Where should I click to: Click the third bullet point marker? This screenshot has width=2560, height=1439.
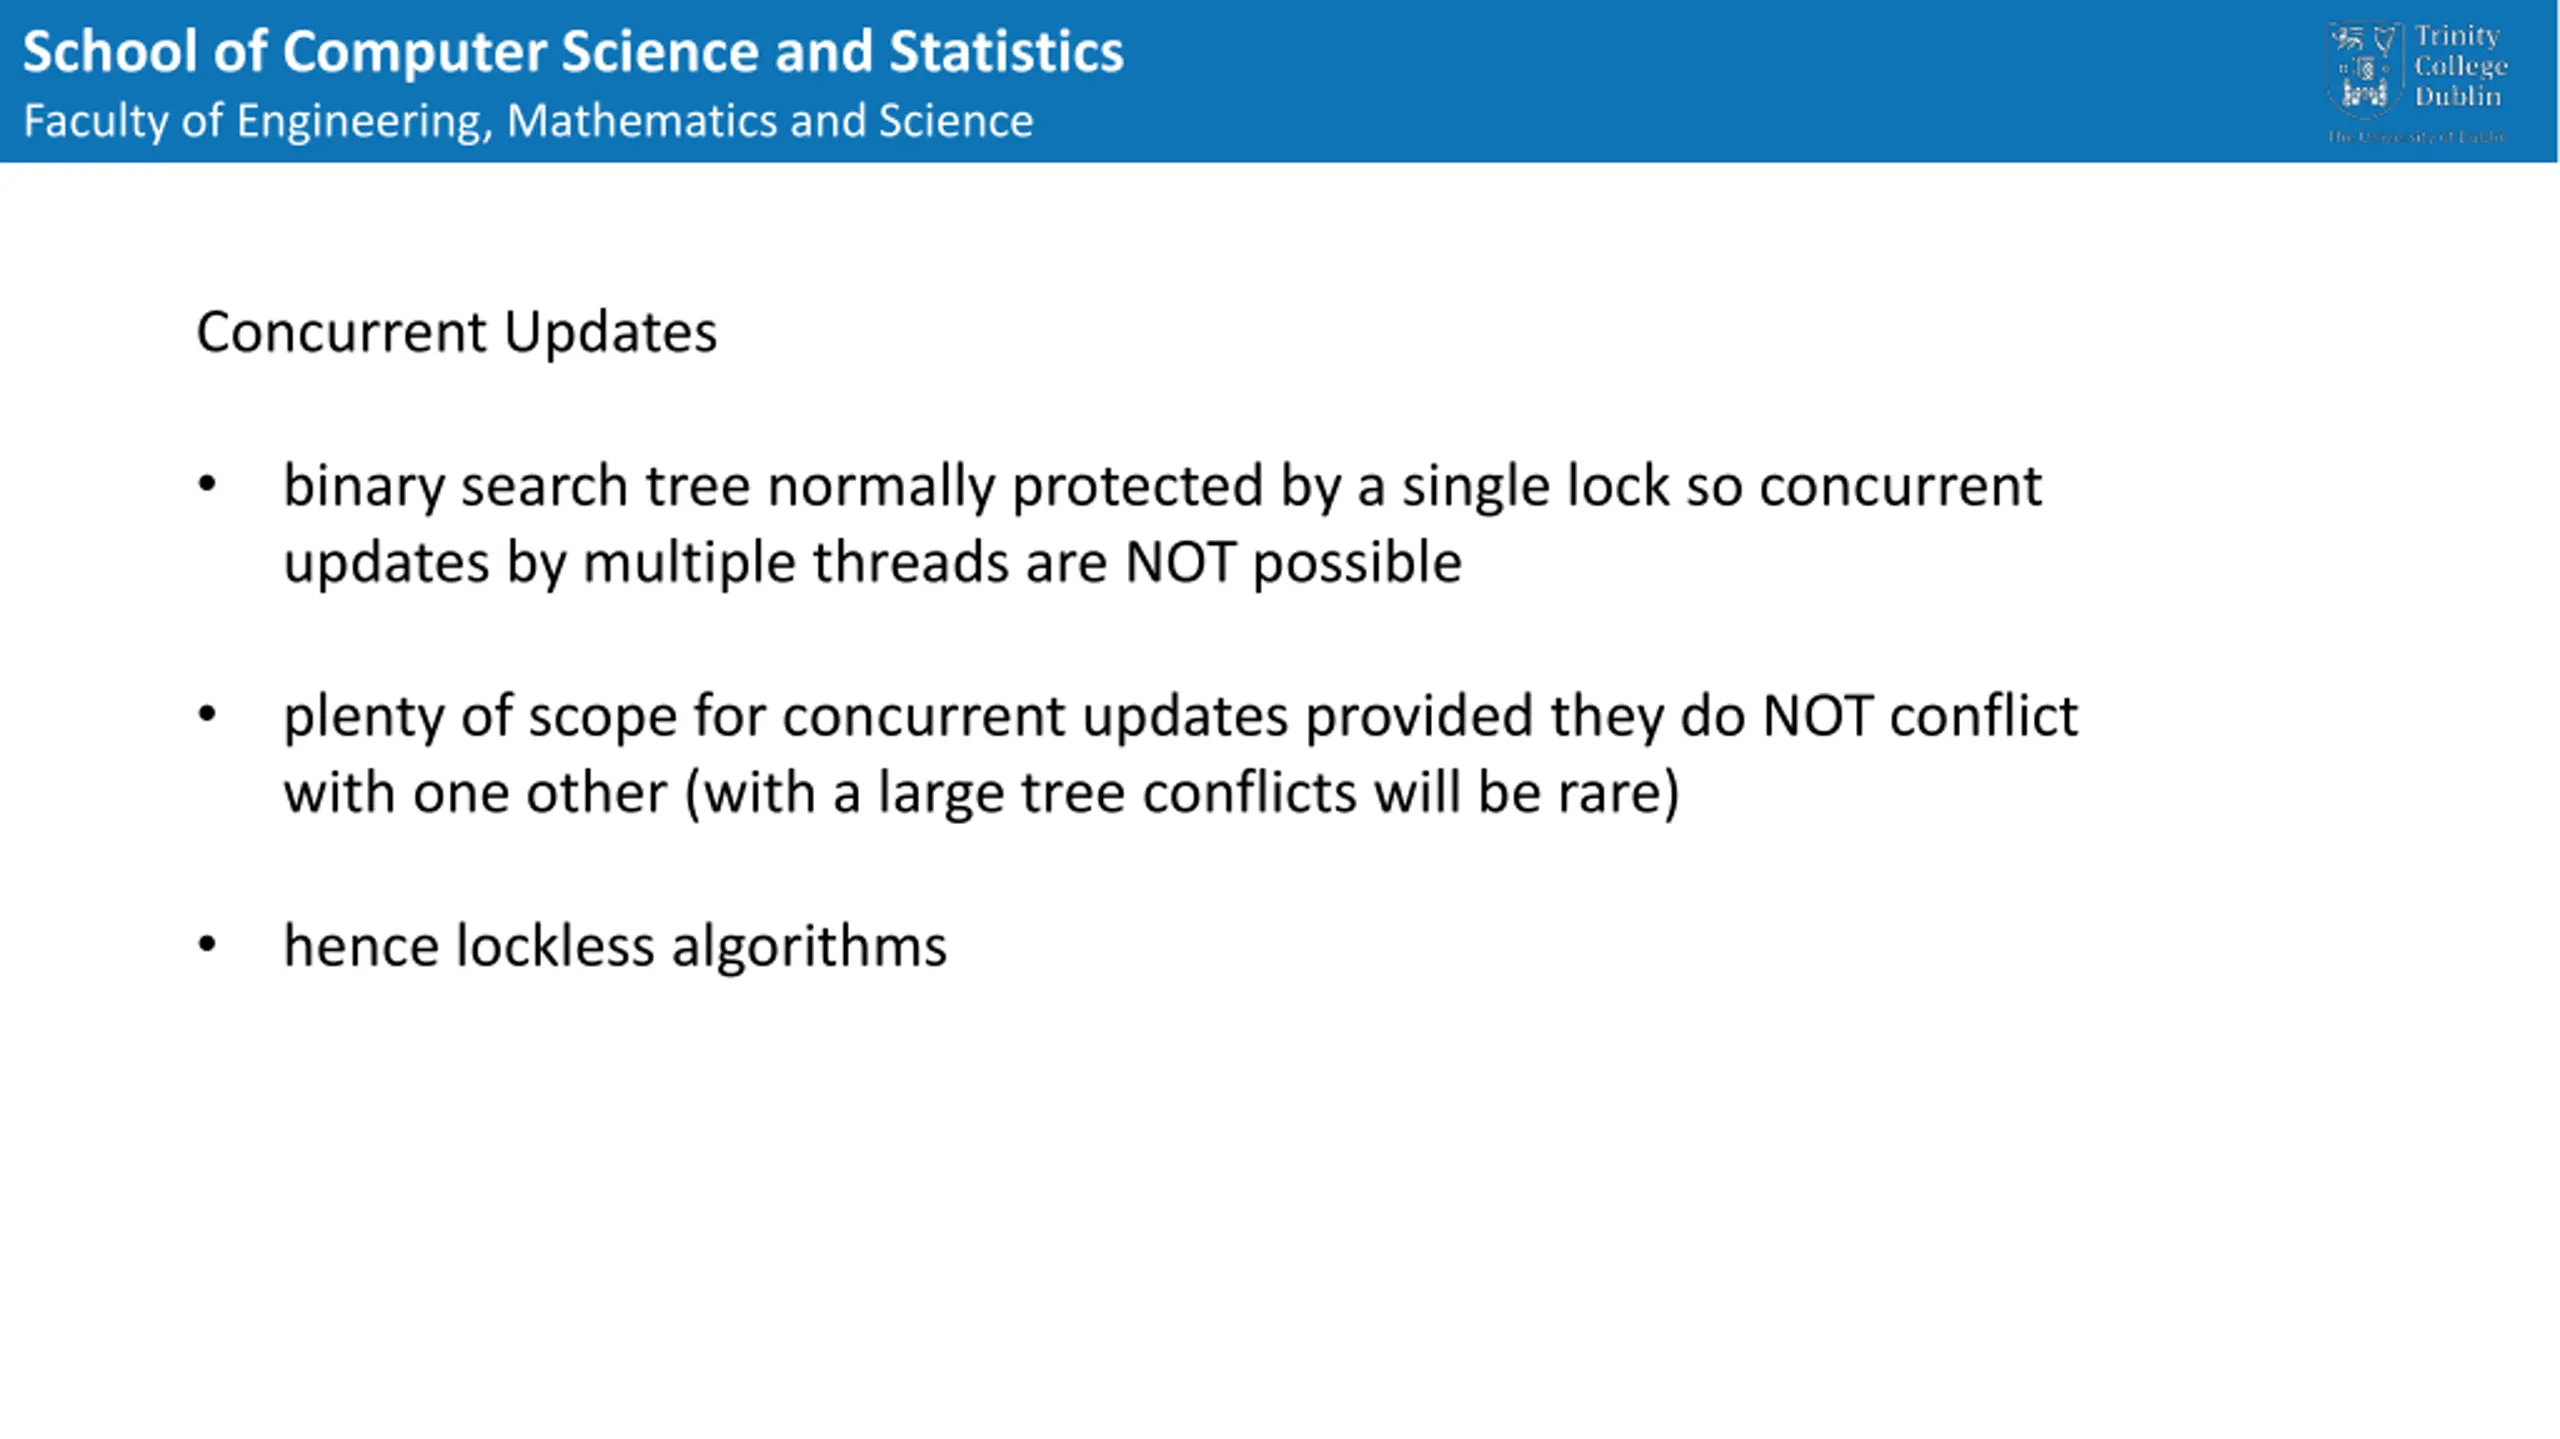point(207,945)
